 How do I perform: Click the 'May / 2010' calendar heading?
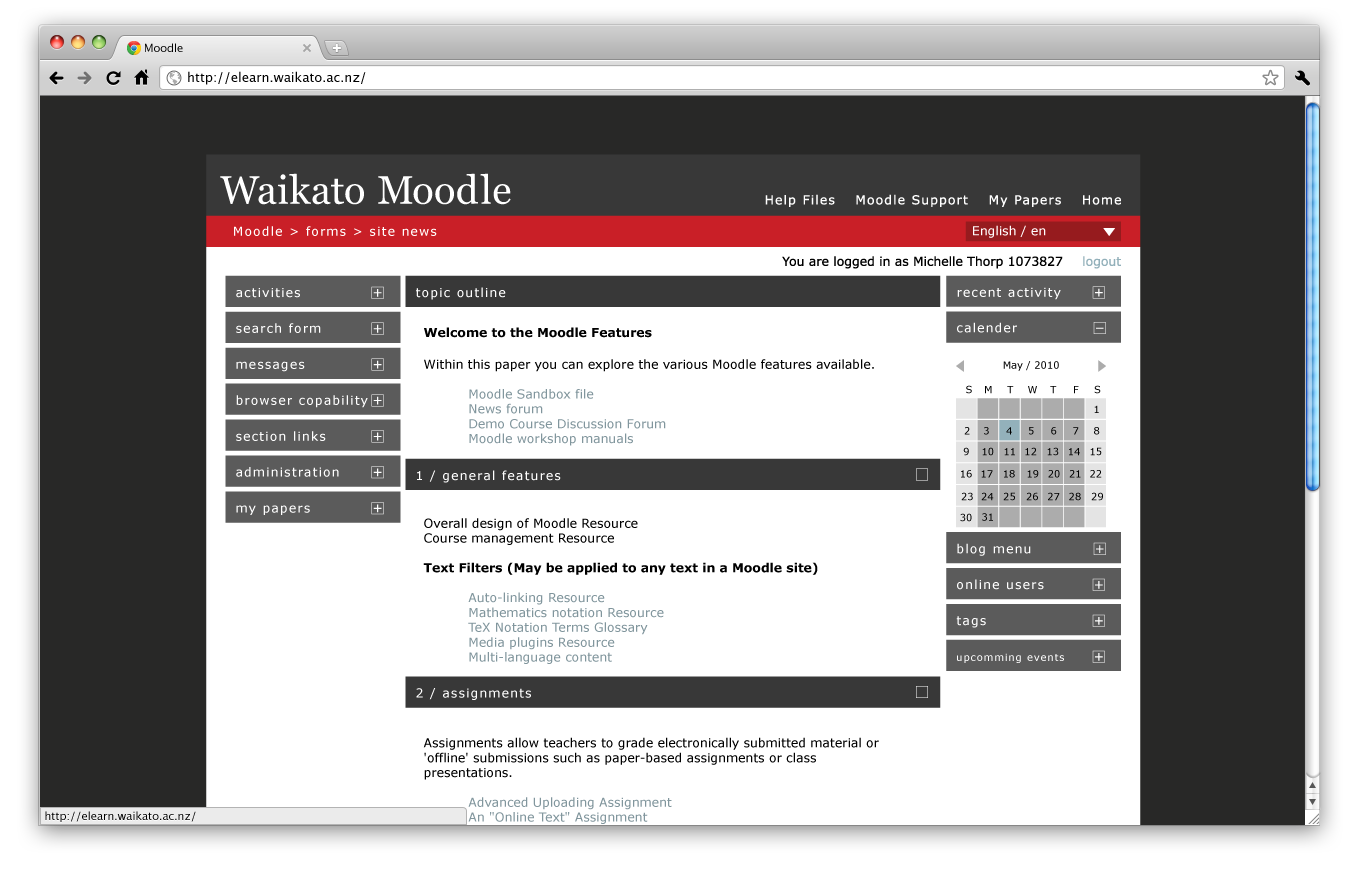pos(1031,366)
